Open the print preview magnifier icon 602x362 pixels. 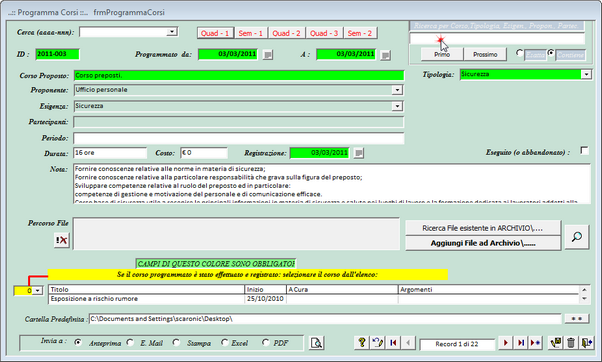[317, 342]
